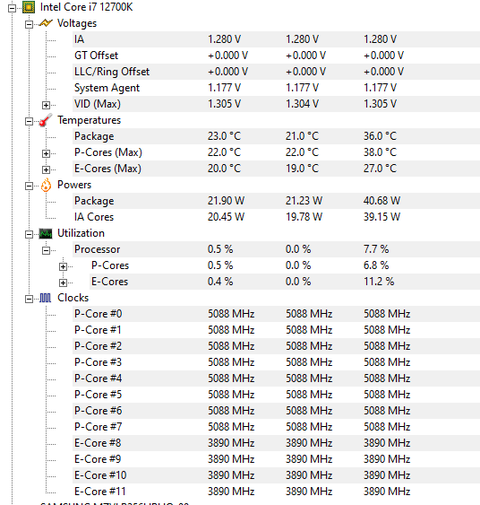Expand E-Cores (Max) temperatures
Screen dimensions: 480x505
46,170
